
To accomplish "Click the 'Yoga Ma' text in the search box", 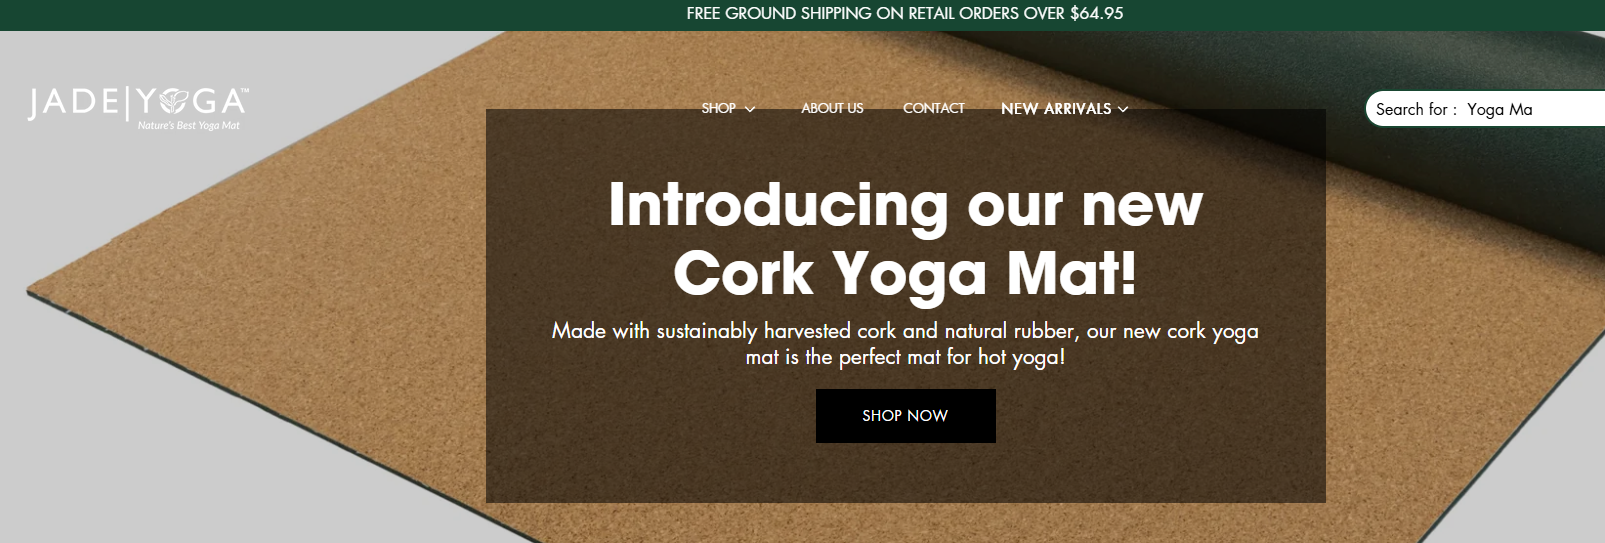I will (1499, 109).
